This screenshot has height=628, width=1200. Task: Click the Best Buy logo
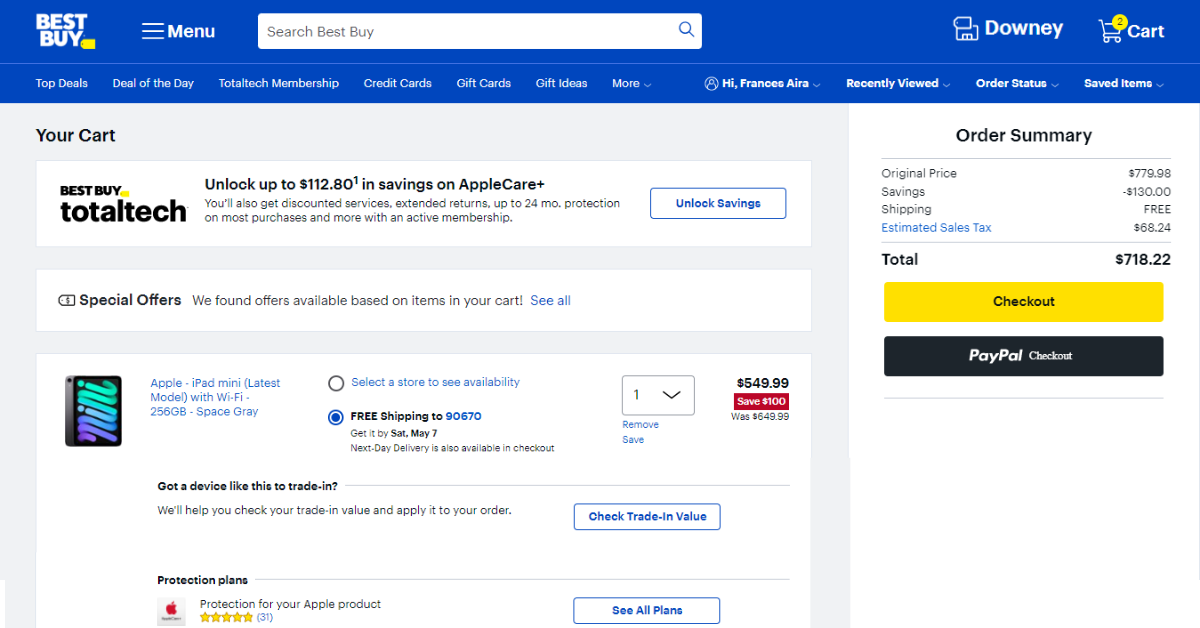[64, 31]
